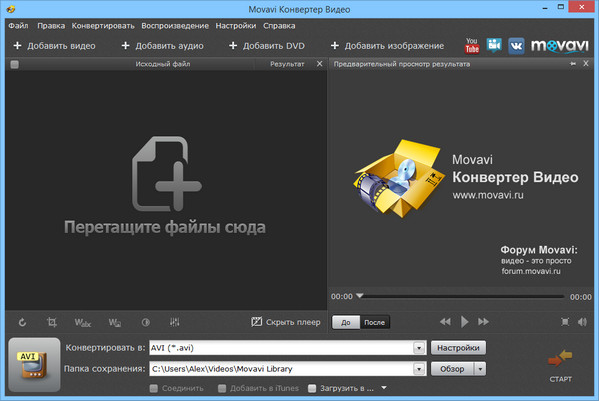Expand the Обзор button dropdown arrow

click(480, 369)
